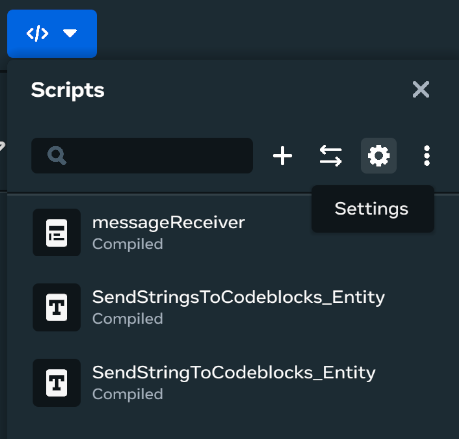
Task: Click the Scripts panel title
Action: click(68, 90)
